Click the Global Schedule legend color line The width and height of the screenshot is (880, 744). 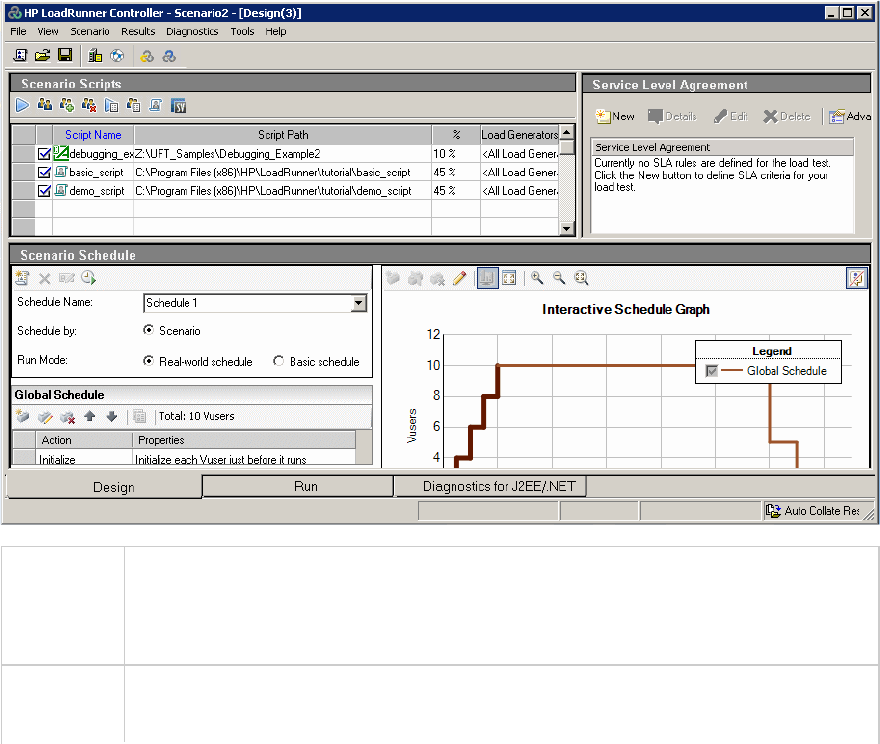click(x=733, y=371)
